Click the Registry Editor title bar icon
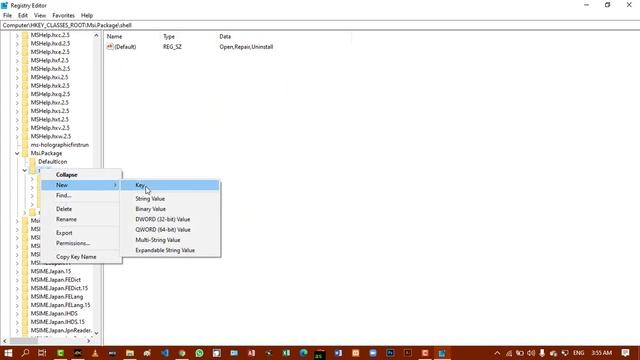This screenshot has height=360, width=640. (x=4, y=5)
